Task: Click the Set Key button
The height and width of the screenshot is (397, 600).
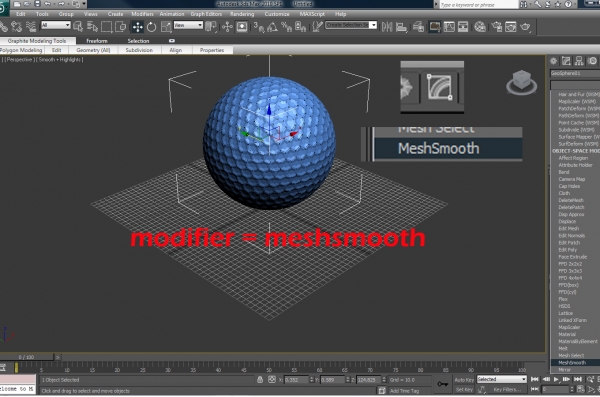Action: tap(464, 389)
